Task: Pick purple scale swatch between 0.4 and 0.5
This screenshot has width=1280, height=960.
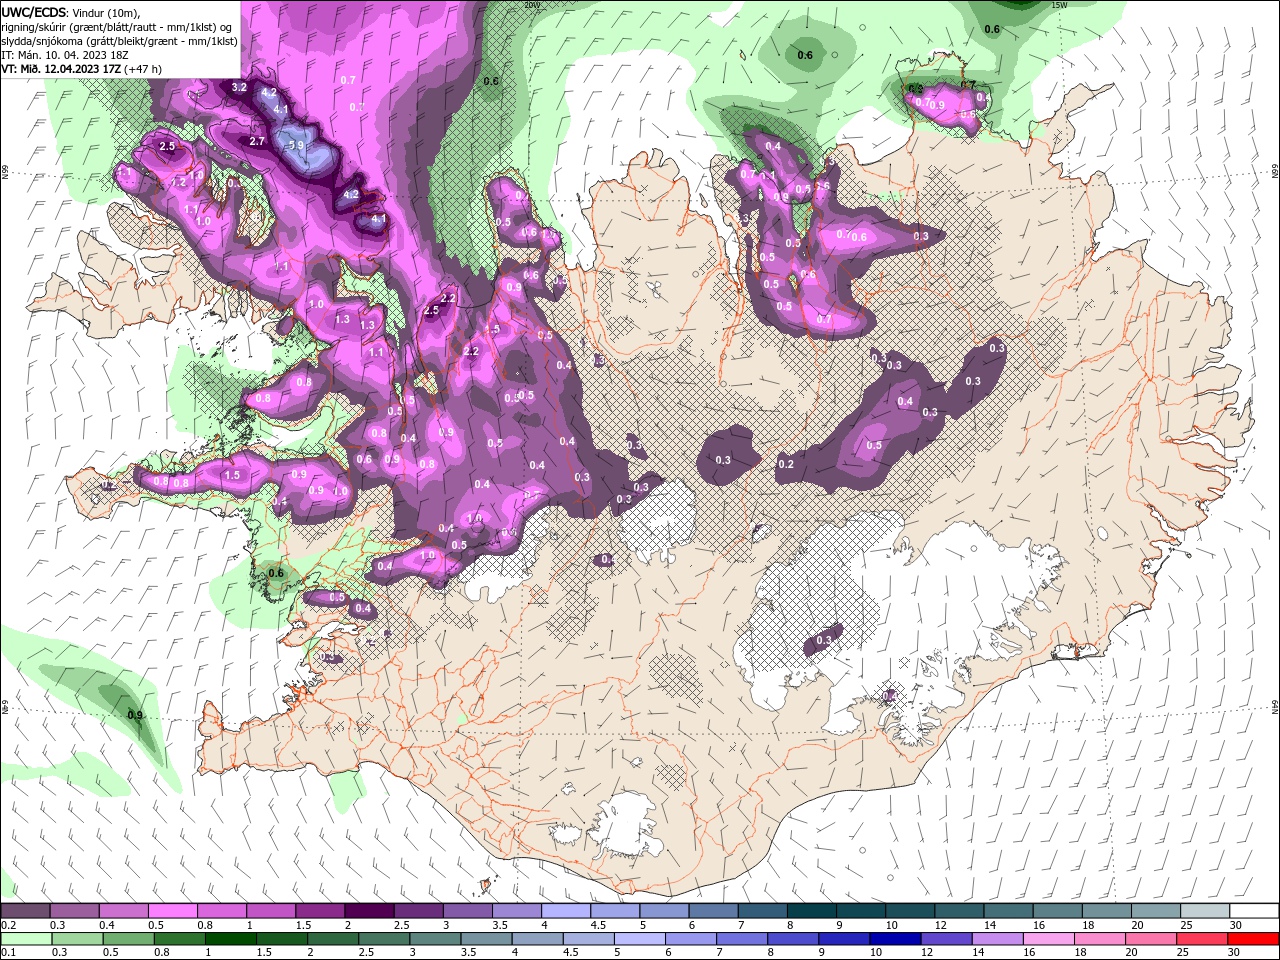Action: point(123,911)
